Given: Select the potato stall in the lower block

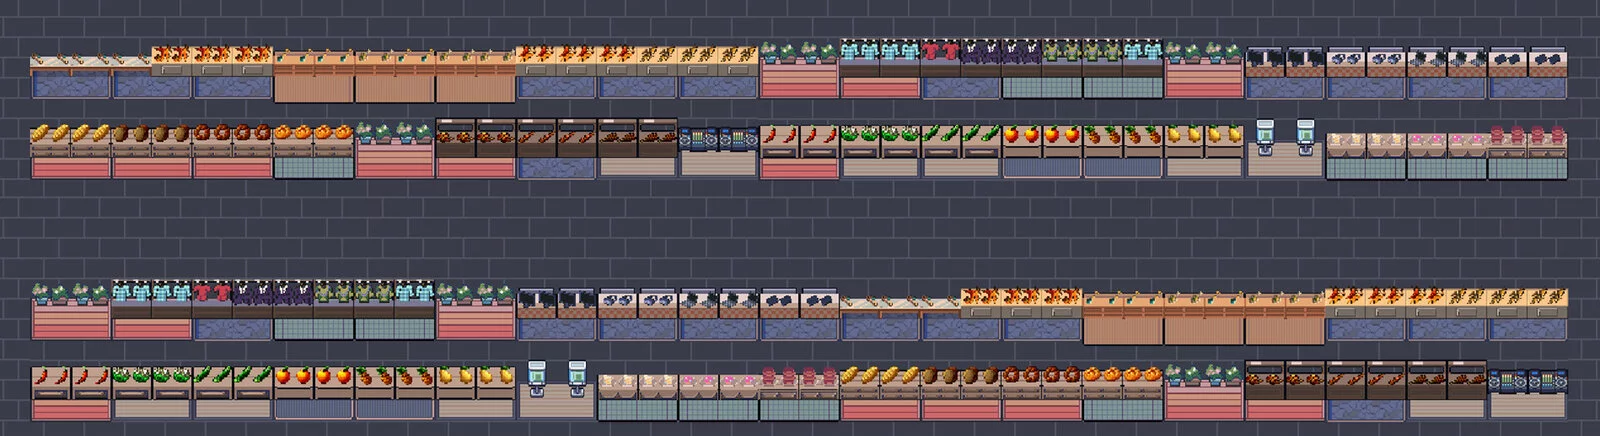Looking at the screenshot, I should tap(961, 392).
